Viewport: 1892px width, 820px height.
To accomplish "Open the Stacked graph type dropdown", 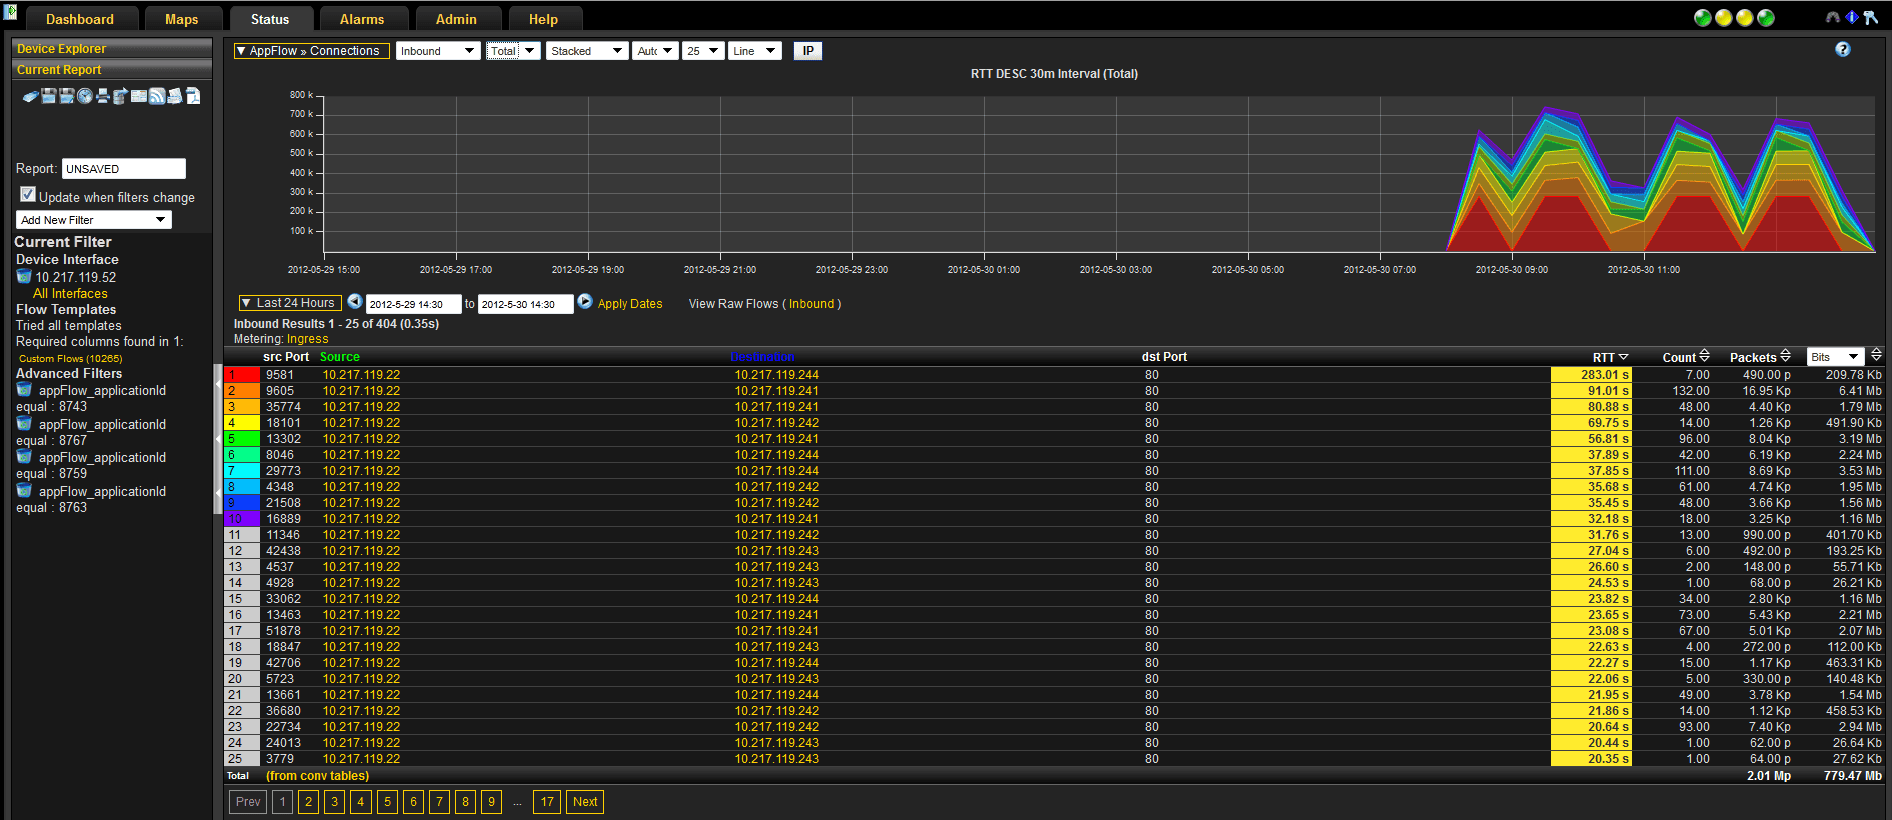I will (x=587, y=51).
